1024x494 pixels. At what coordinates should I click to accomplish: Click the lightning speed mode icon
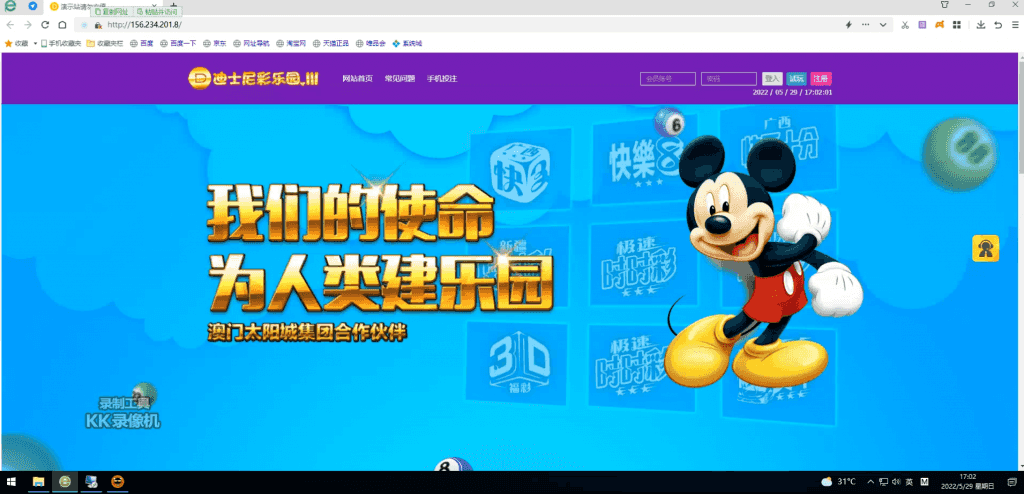(x=848, y=25)
